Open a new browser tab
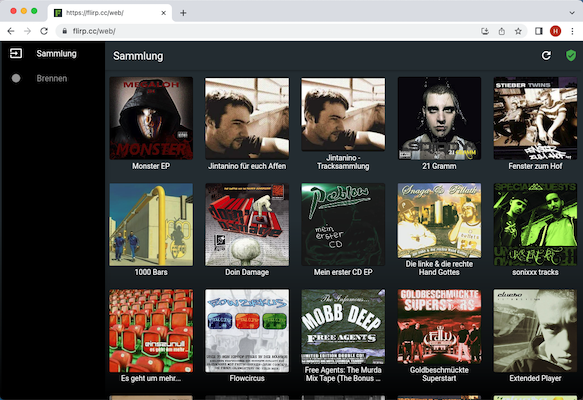 [183, 13]
